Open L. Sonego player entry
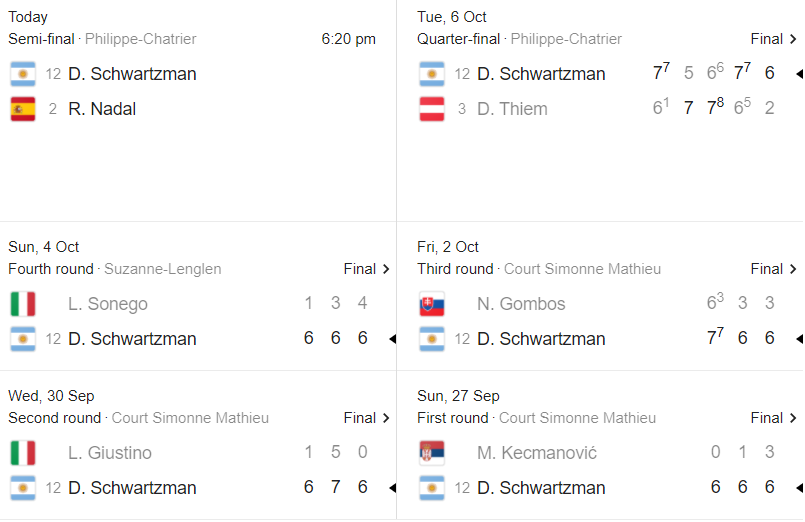This screenshot has height=522, width=805. [108, 304]
